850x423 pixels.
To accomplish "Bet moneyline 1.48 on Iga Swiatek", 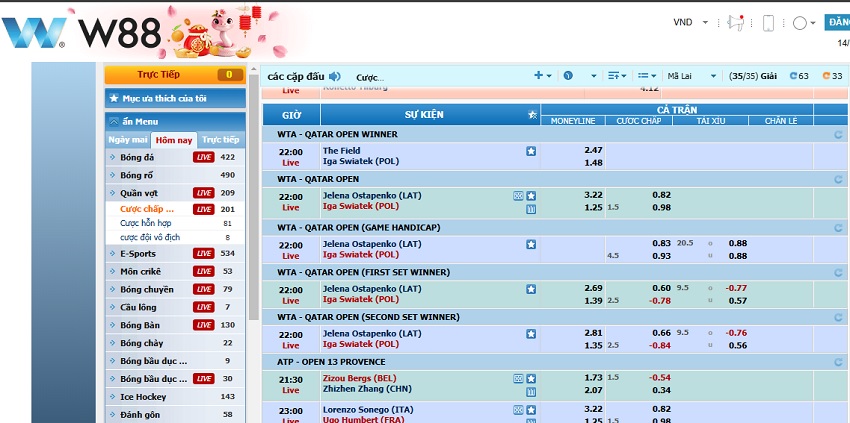I will pos(594,163).
